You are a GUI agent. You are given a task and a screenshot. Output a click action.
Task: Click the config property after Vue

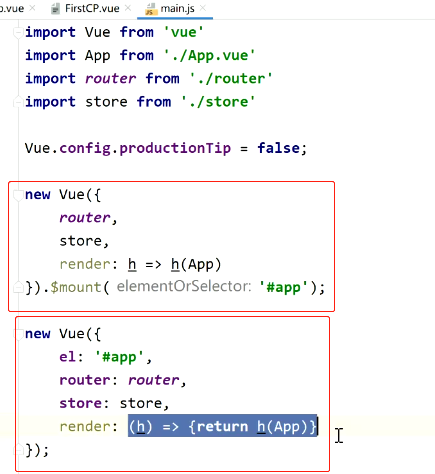point(85,148)
